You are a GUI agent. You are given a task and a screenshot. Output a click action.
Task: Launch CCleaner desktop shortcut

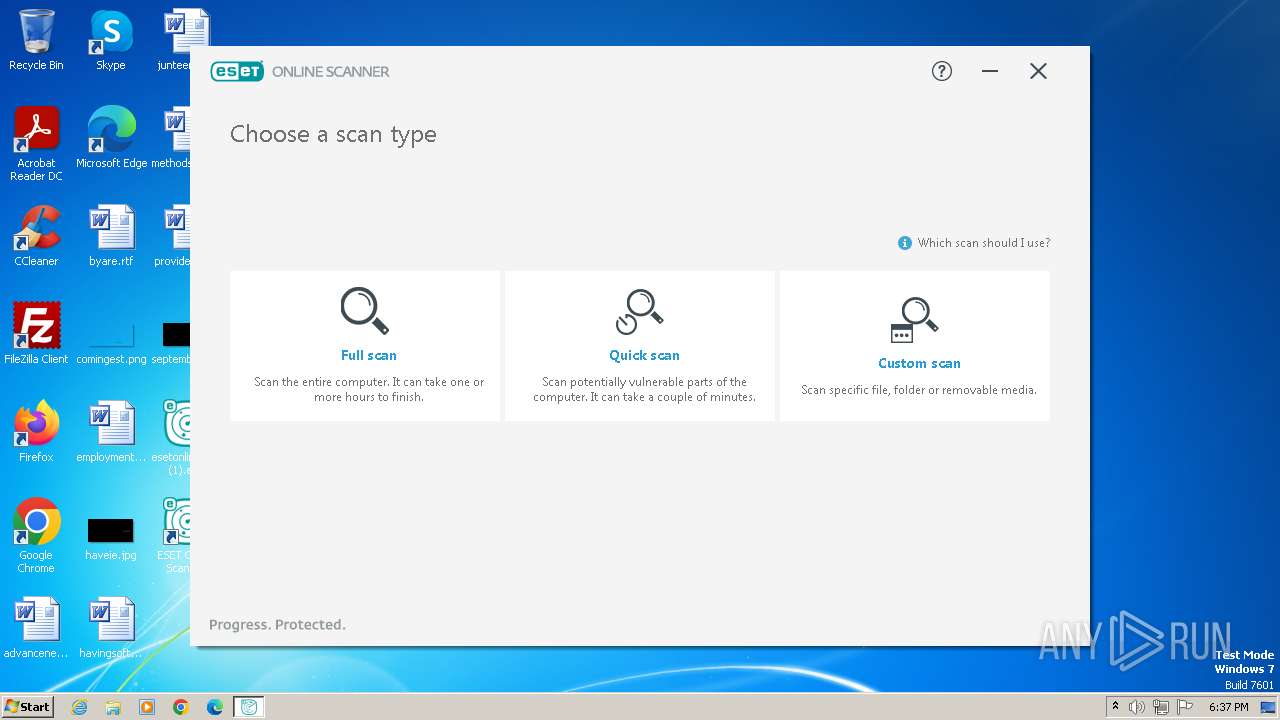[x=36, y=236]
